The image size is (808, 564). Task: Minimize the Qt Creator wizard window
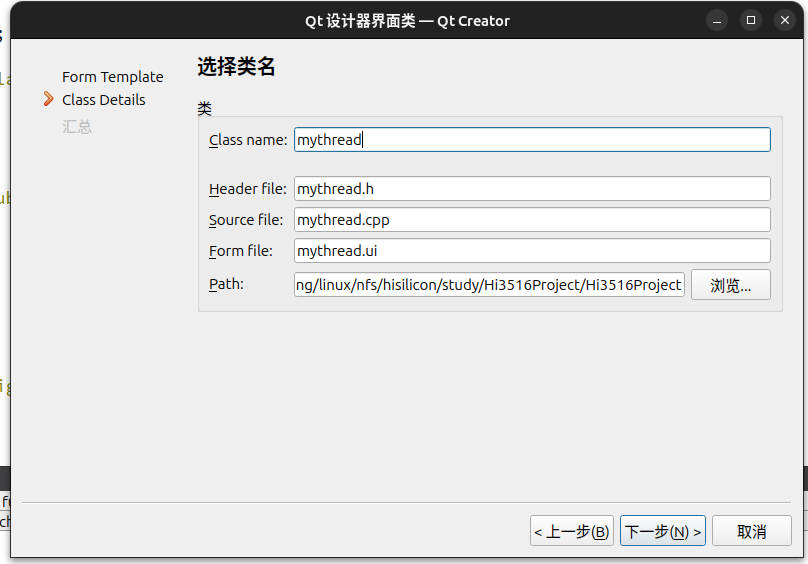716,21
